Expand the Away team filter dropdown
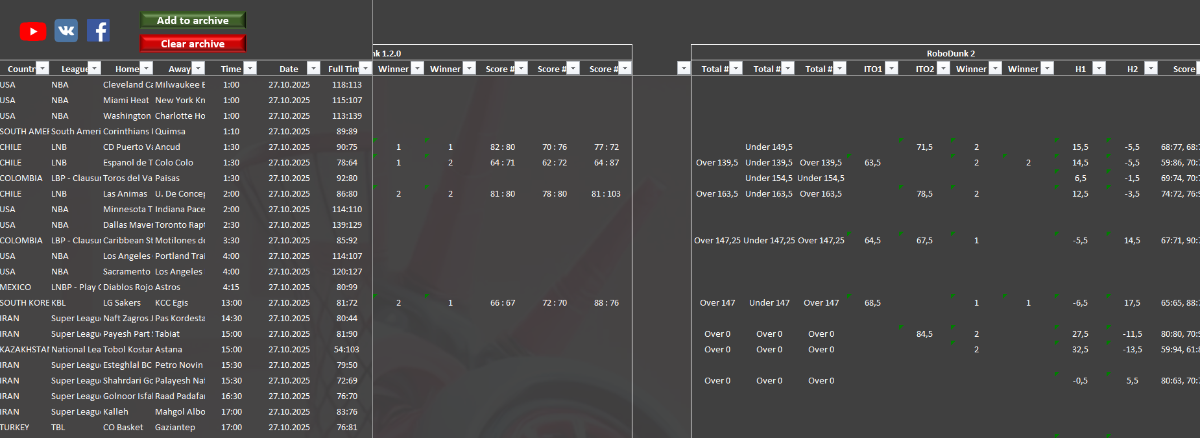This screenshot has width=1200, height=438. tap(198, 69)
